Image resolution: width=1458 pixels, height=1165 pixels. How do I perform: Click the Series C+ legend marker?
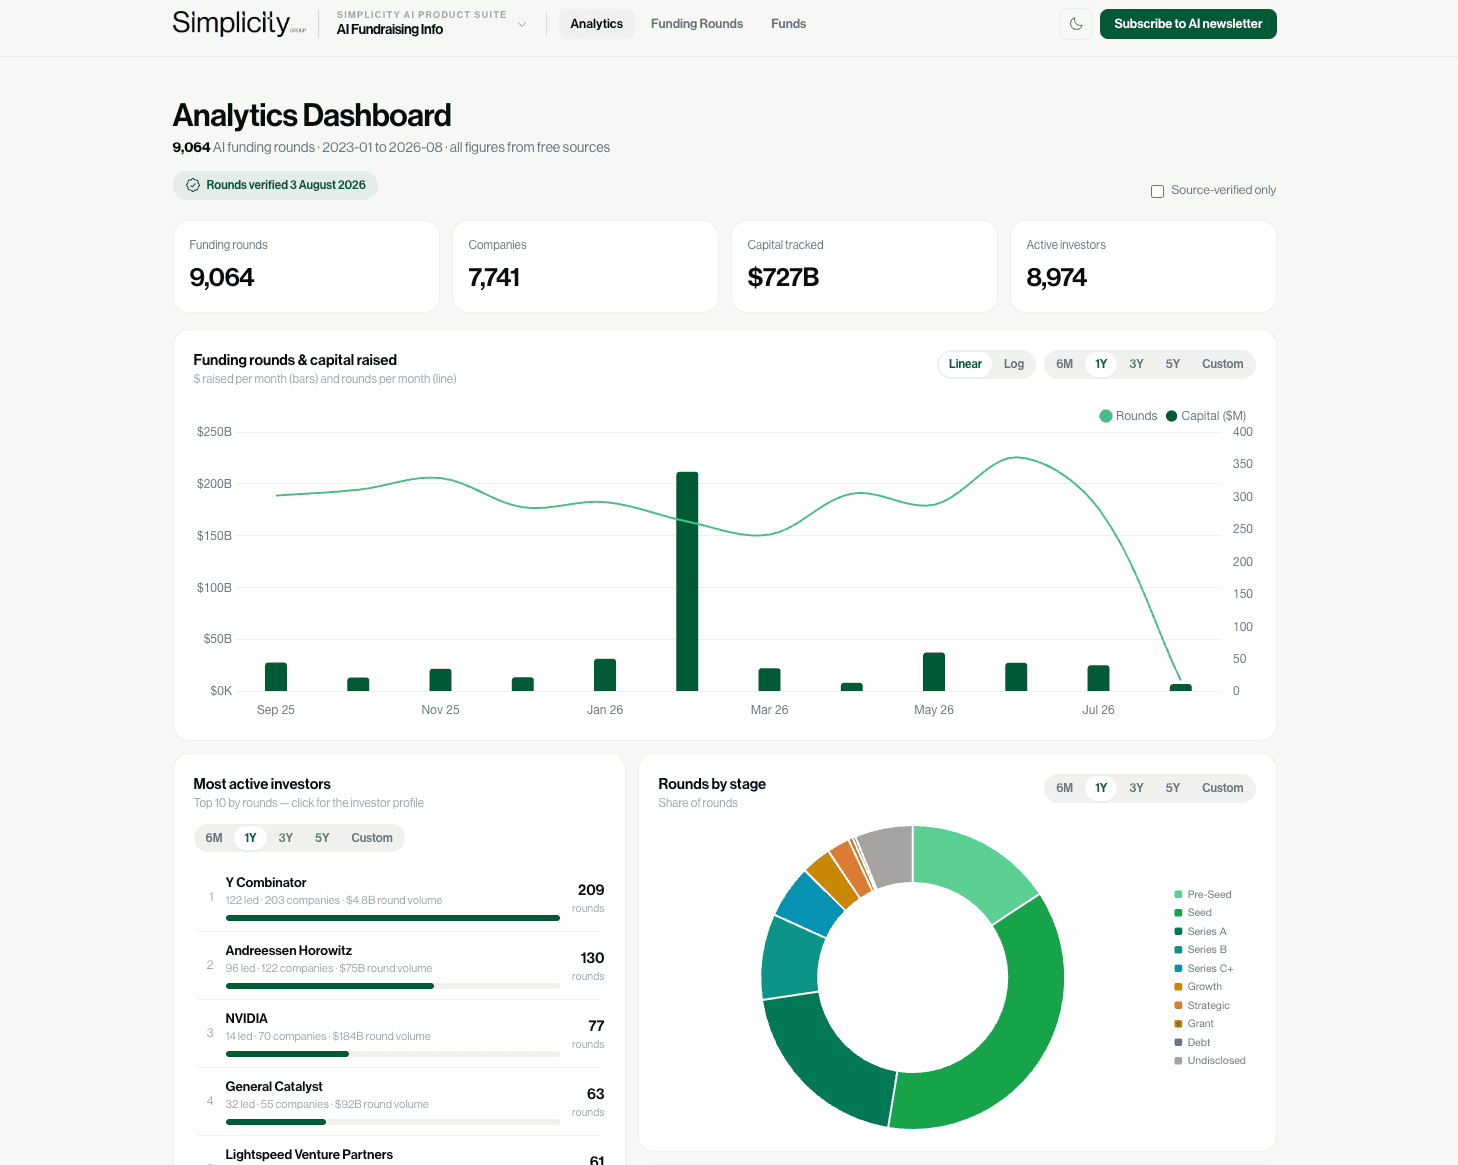1178,969
